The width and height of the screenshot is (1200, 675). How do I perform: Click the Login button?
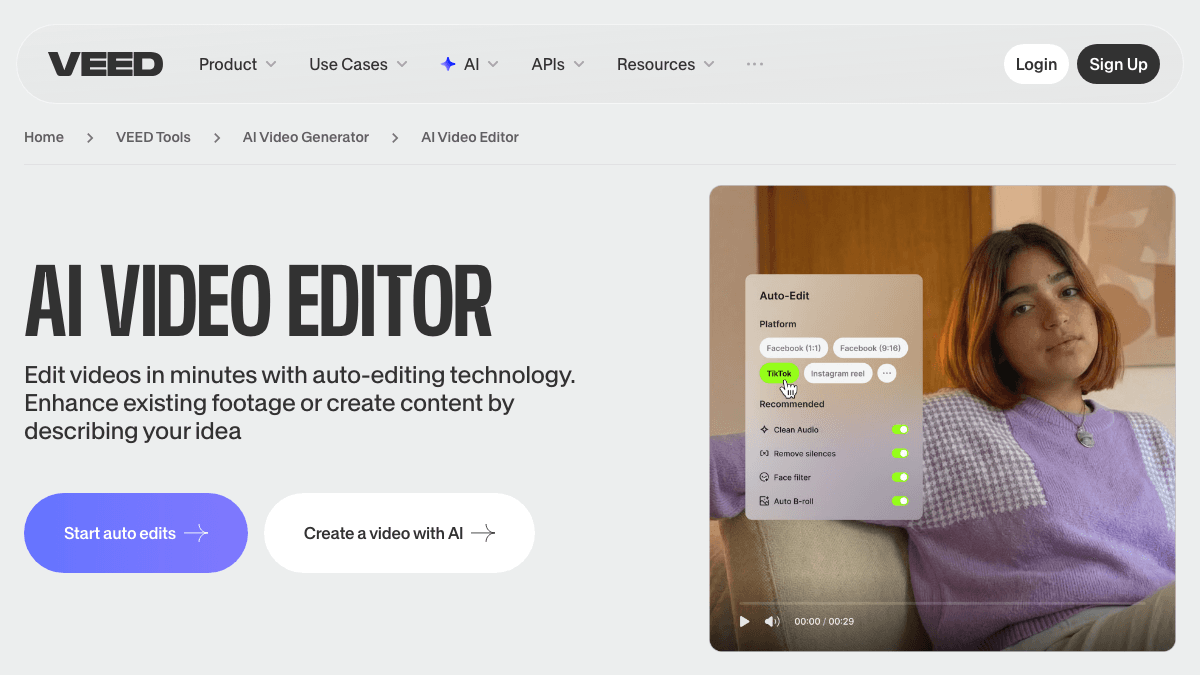[1036, 64]
